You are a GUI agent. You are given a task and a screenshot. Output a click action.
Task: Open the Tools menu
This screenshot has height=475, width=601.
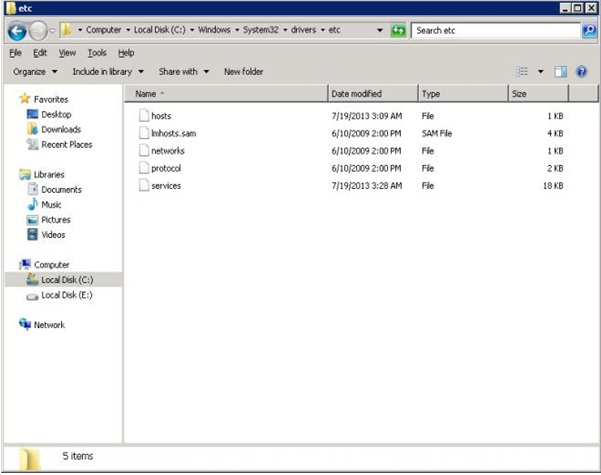96,52
